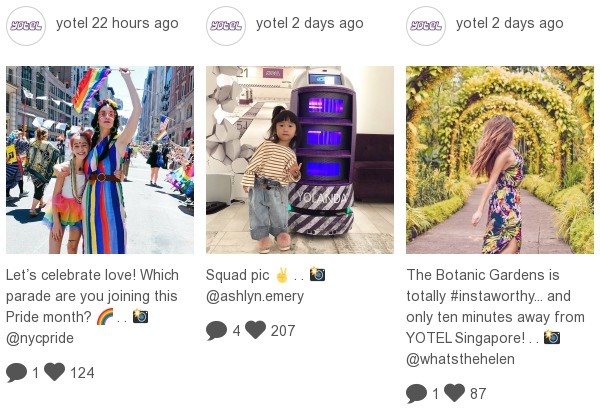
Task: Click the comment icon on the Botanic Gardens post
Action: (x=416, y=393)
